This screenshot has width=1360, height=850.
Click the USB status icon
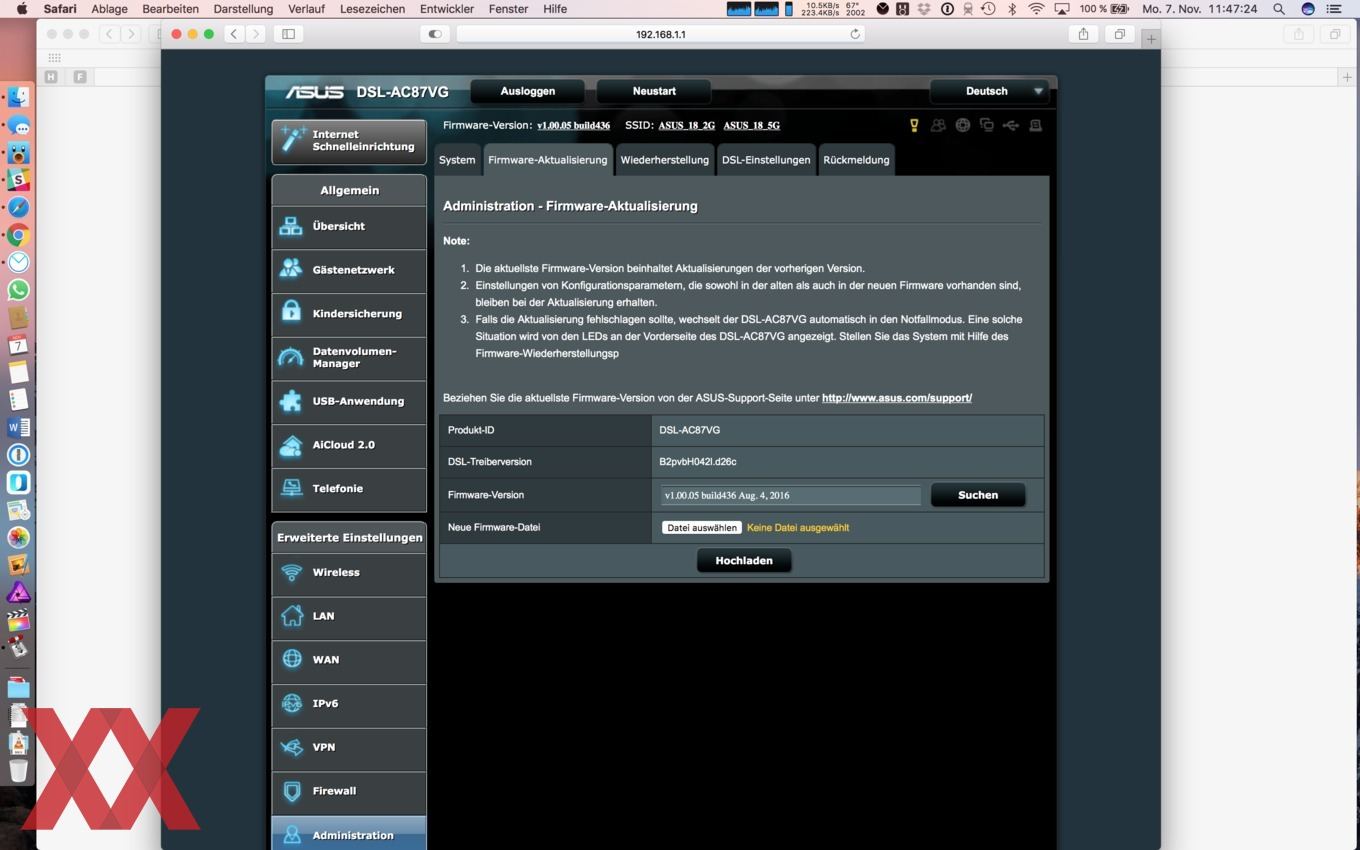pyautogui.click(x=1011, y=125)
